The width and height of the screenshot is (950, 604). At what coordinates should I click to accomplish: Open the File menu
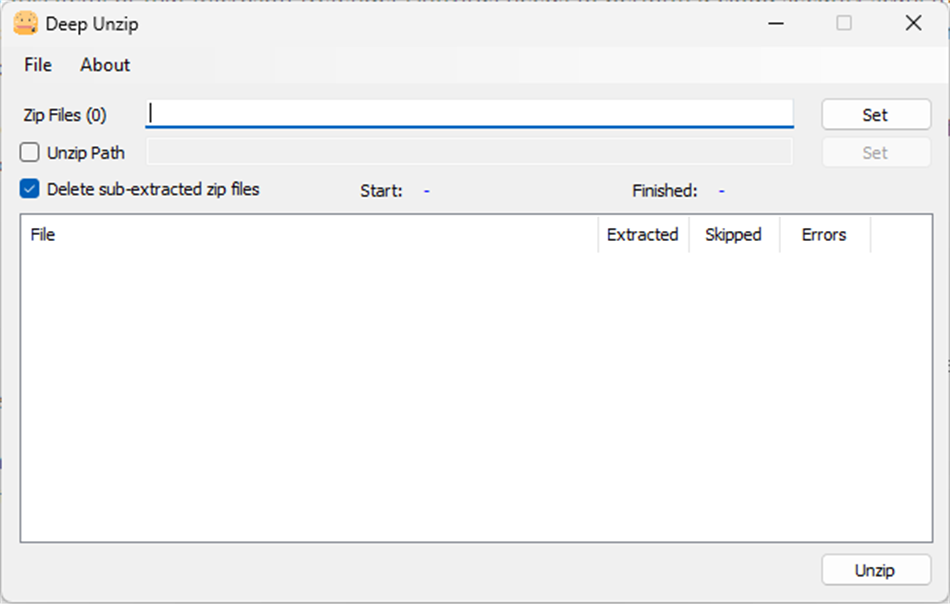(x=38, y=65)
